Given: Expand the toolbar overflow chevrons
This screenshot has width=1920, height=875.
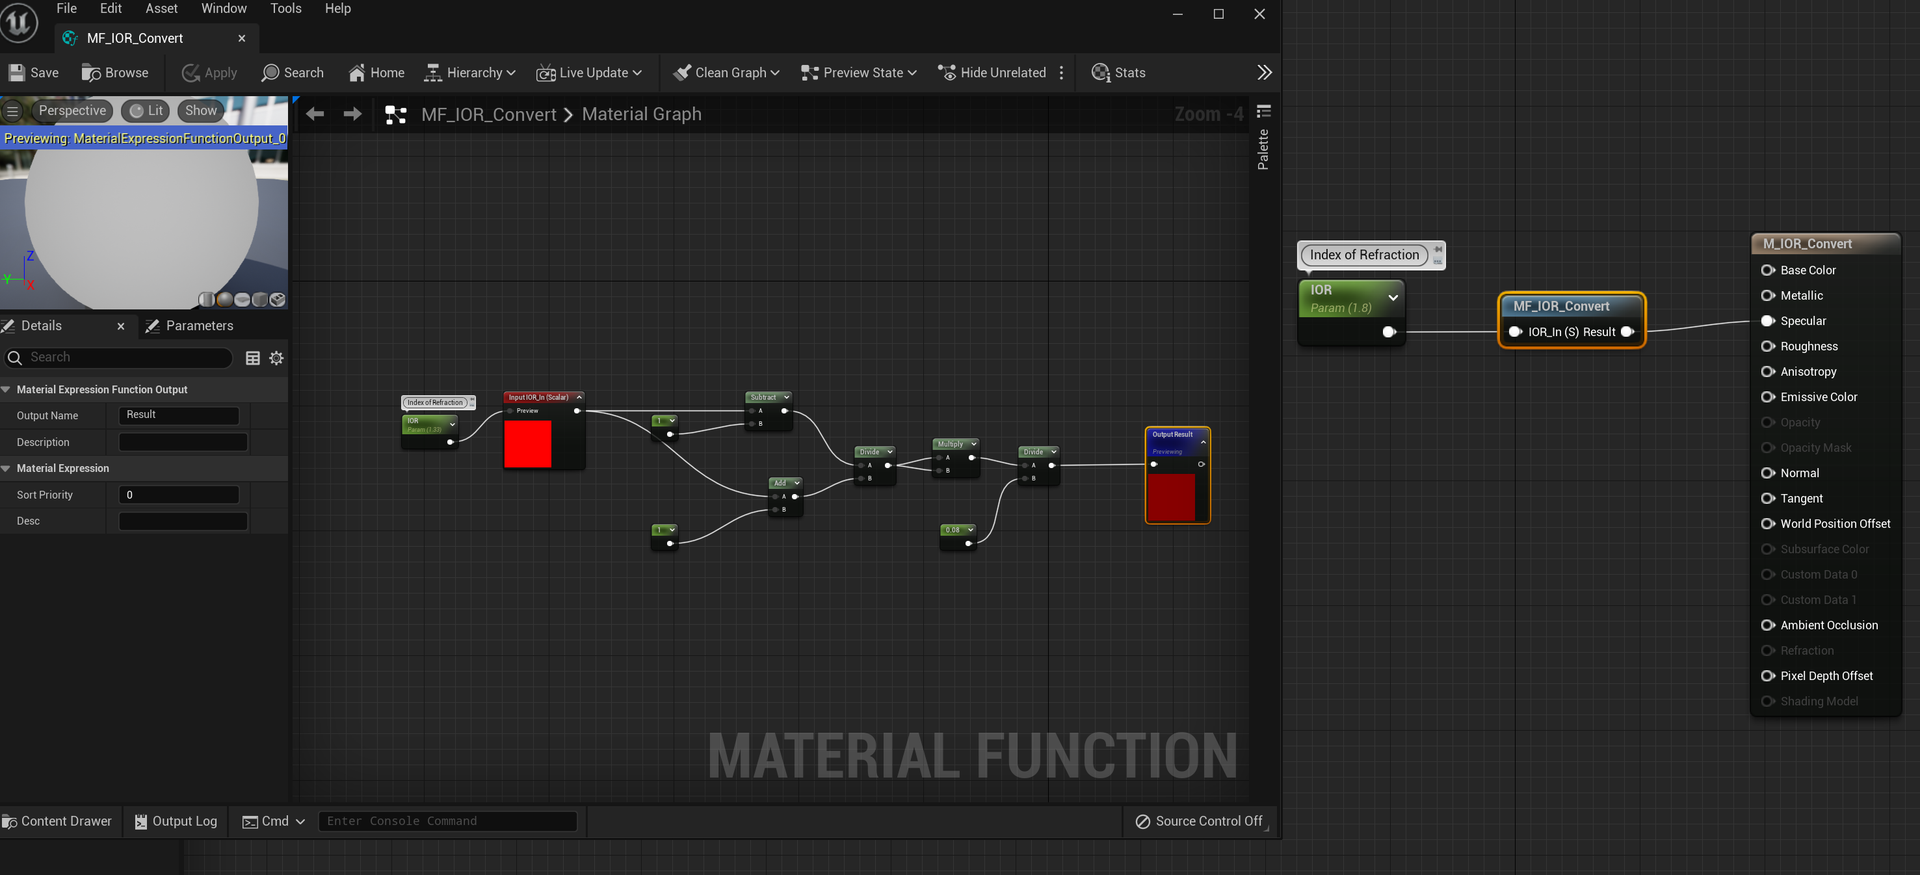Looking at the screenshot, I should (1264, 73).
